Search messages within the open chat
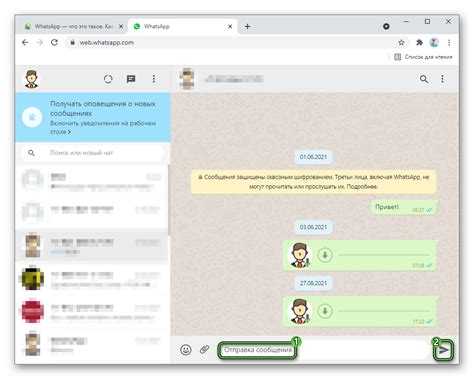The image size is (474, 379). 424,79
